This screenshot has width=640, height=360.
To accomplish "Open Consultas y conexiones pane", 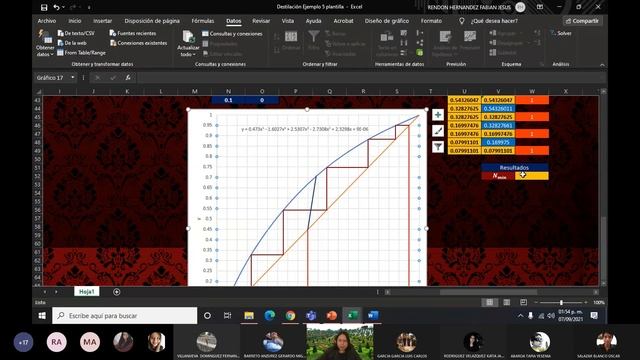I will [232, 34].
